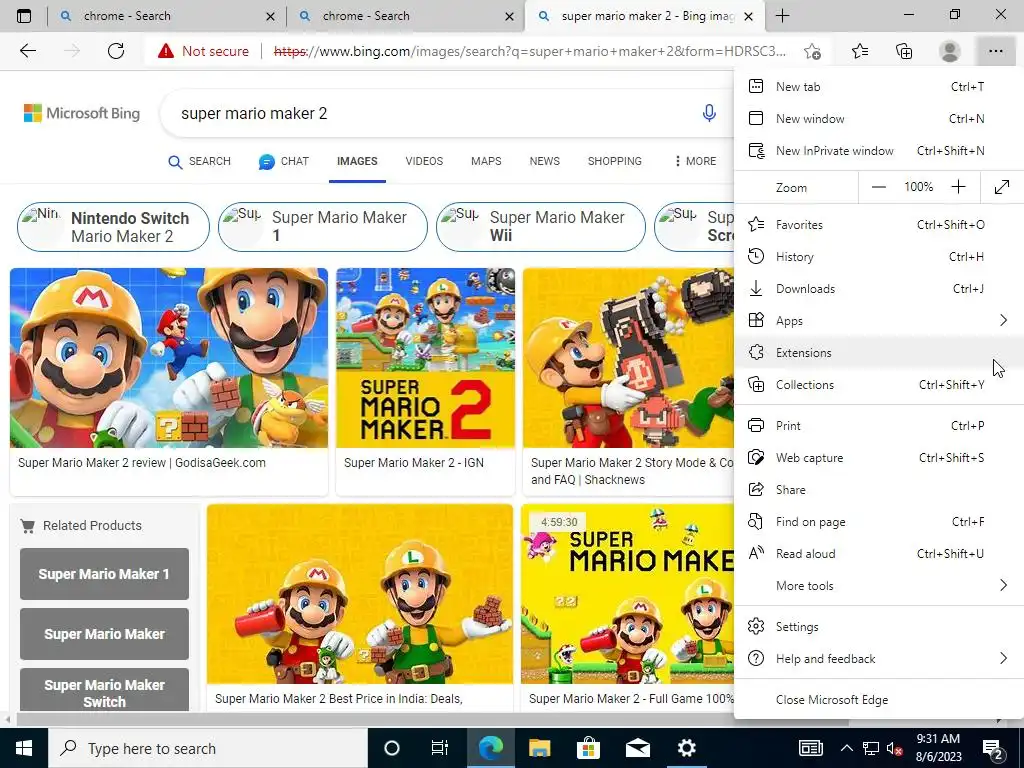Click the muted volume tray icon
Viewport: 1024px width, 768px height.
(894, 749)
